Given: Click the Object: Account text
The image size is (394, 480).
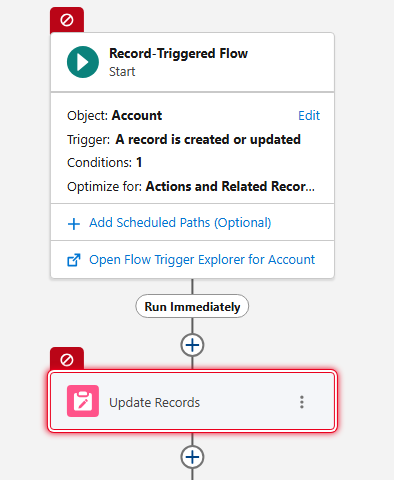Looking at the screenshot, I should pos(114,116).
